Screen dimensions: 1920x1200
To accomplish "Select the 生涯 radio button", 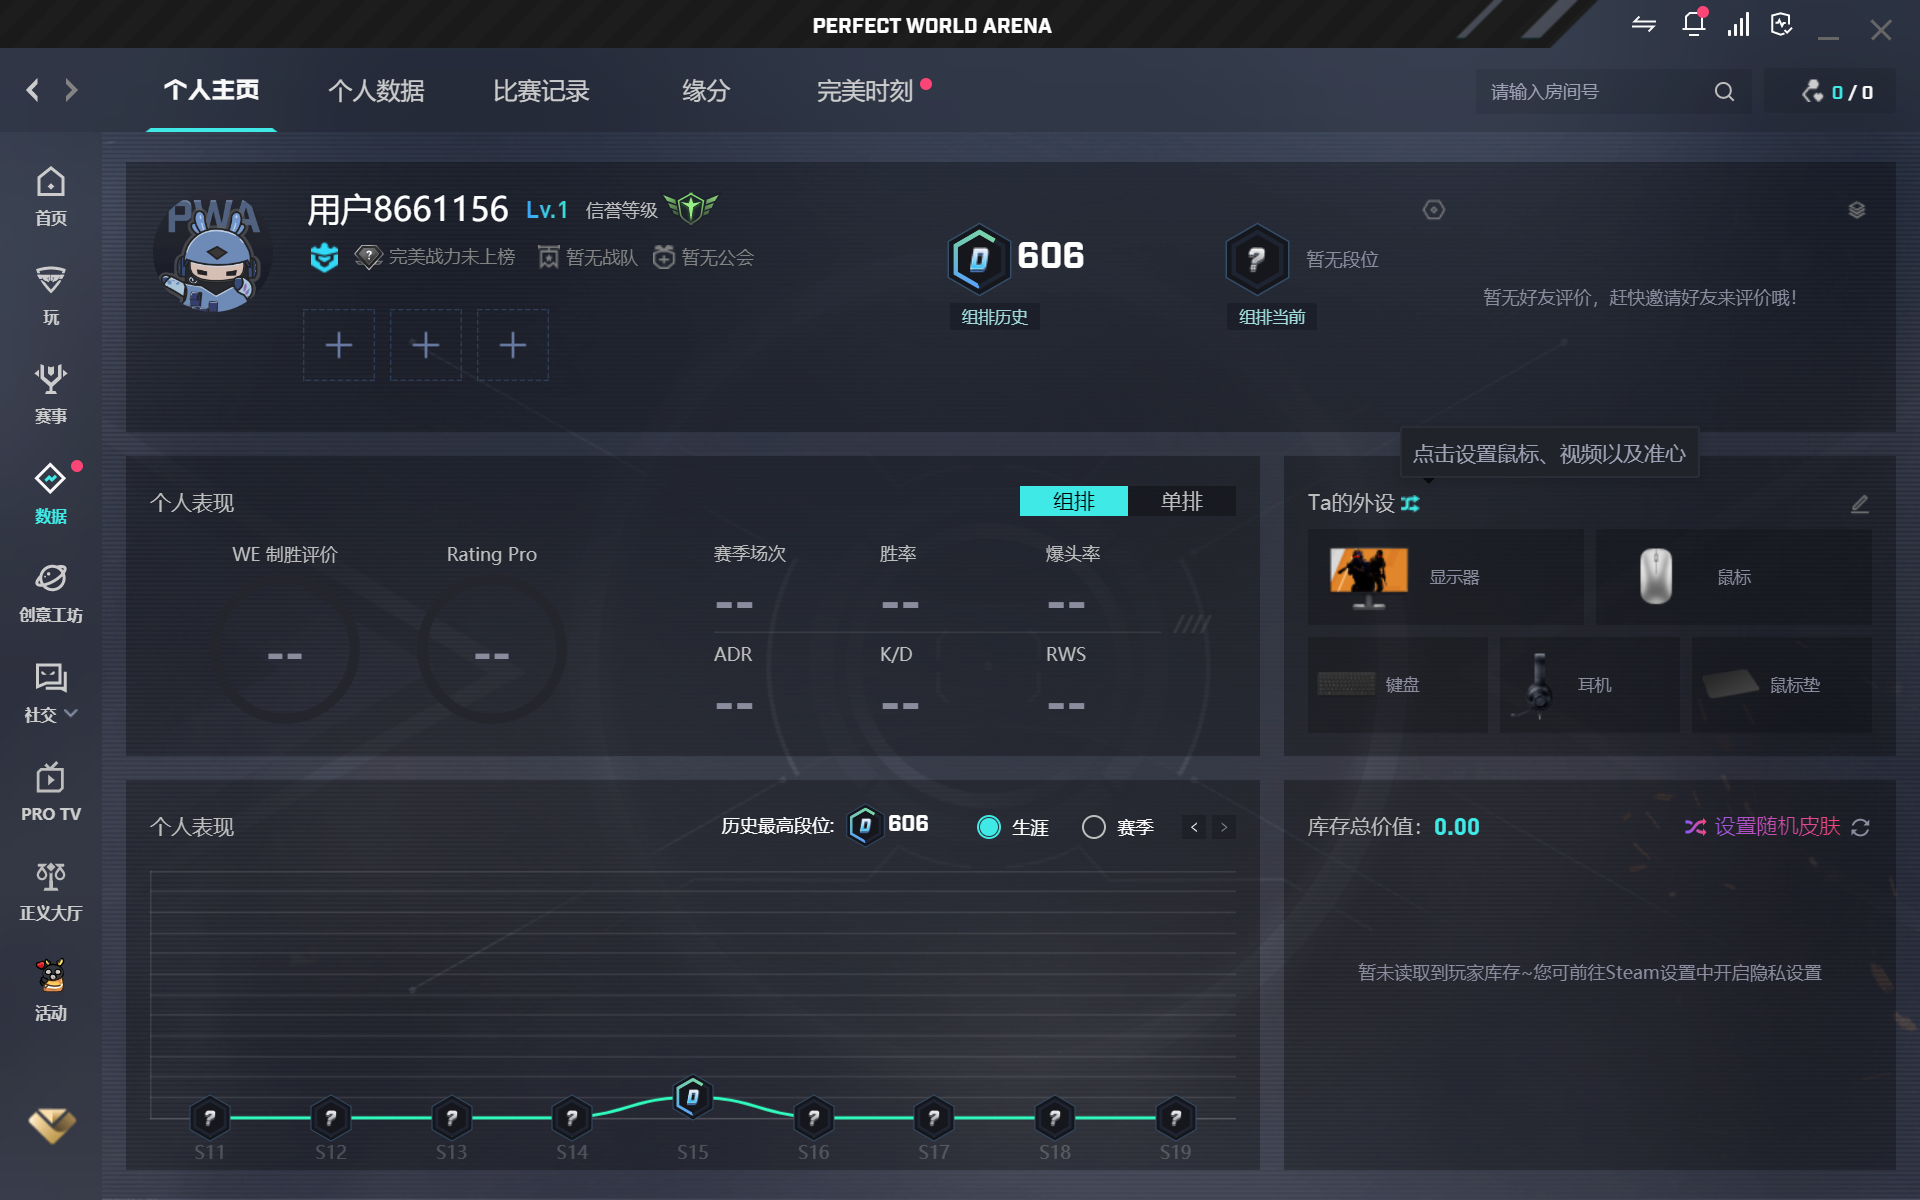I will pos(989,828).
